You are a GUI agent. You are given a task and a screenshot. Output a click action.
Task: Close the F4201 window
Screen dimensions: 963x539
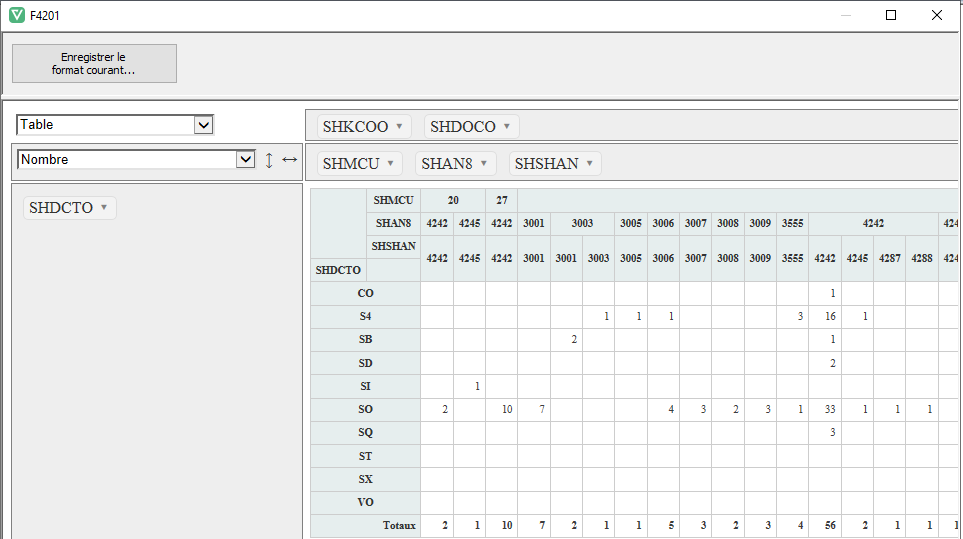pos(937,15)
